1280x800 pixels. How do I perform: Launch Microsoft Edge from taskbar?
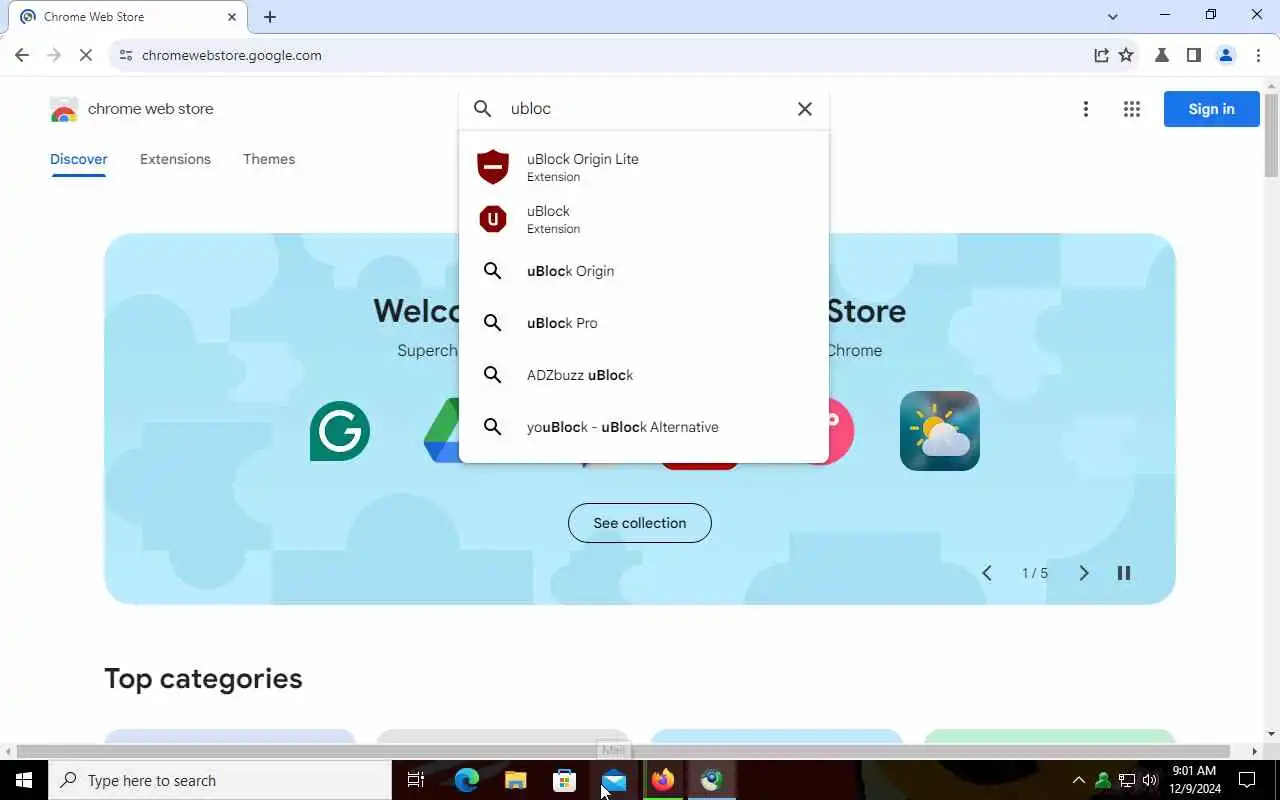(466, 780)
